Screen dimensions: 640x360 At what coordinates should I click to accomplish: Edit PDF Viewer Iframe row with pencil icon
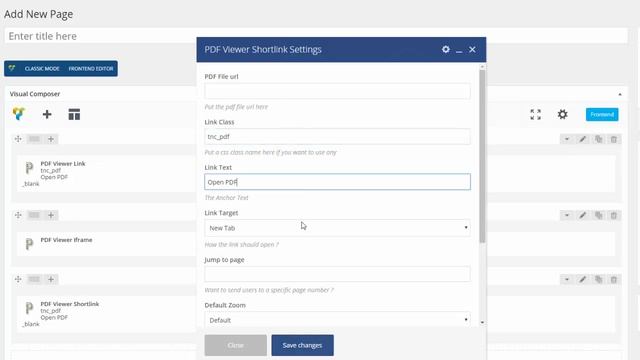(x=582, y=215)
